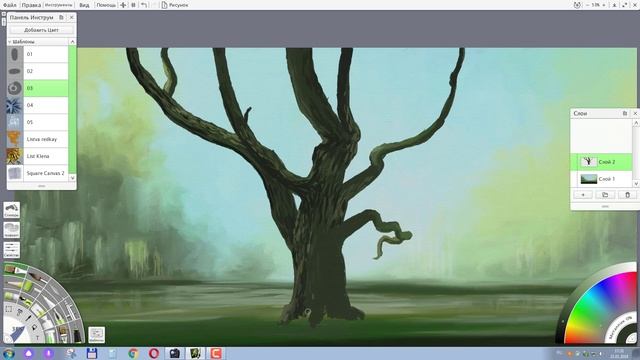640x360 pixels.
Task: Add a new layer group folder
Action: (605, 195)
